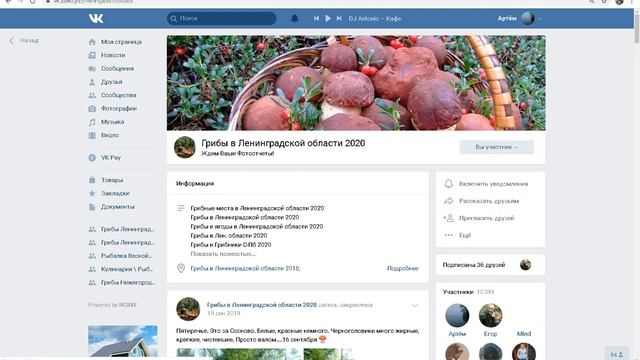Screen dimensions: 640x360
Task: Click the document icon next to Документы
Action: point(92,207)
